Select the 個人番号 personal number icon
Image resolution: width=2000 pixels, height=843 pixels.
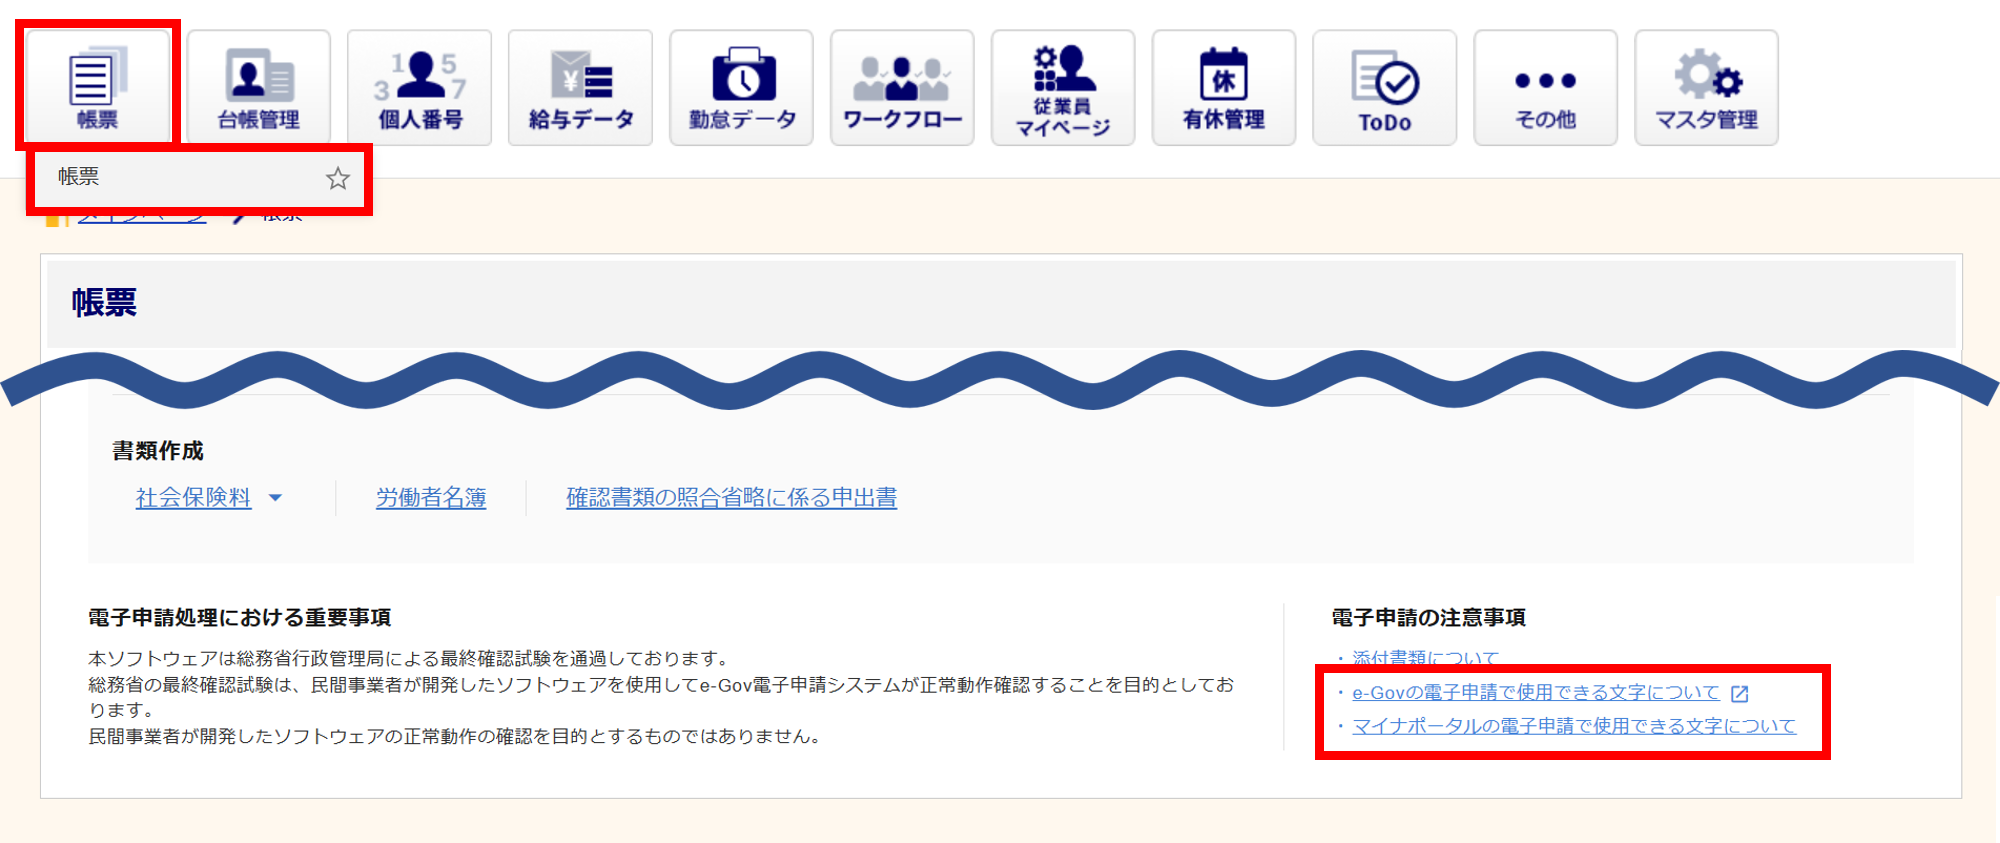pyautogui.click(x=419, y=88)
